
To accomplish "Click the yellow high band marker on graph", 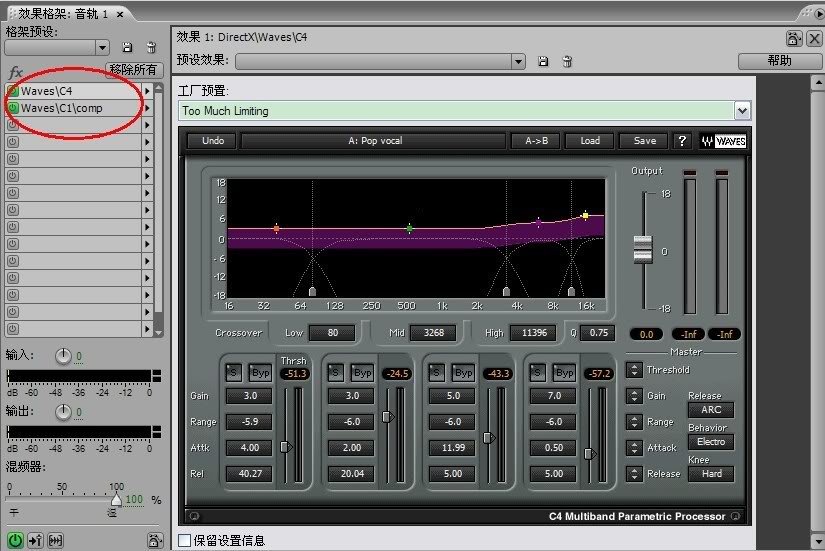I will pos(585,215).
